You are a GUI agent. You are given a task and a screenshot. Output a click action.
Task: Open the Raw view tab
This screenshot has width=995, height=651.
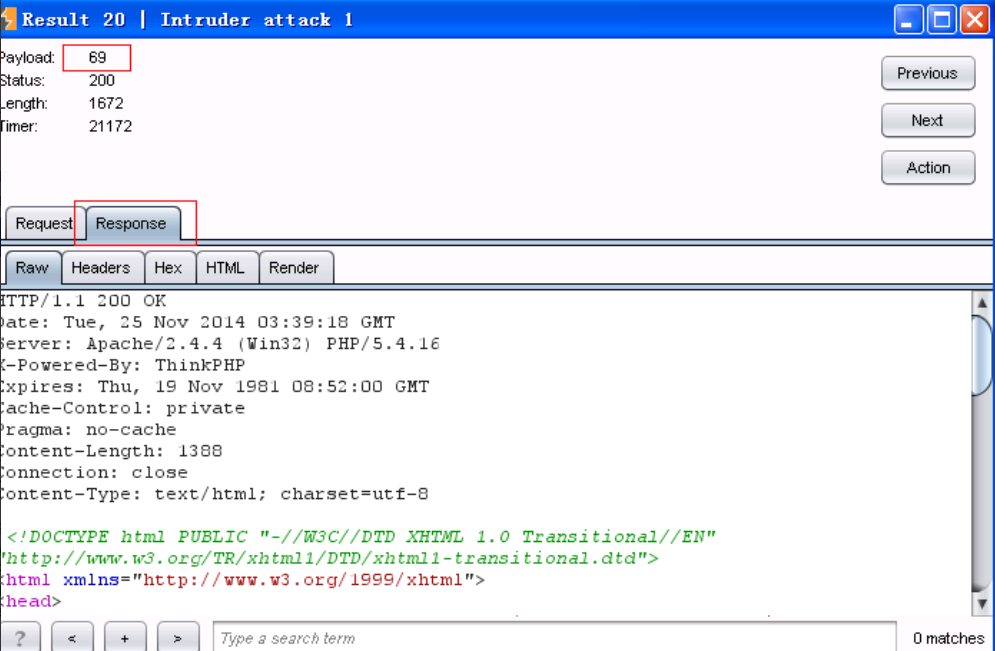click(x=32, y=268)
